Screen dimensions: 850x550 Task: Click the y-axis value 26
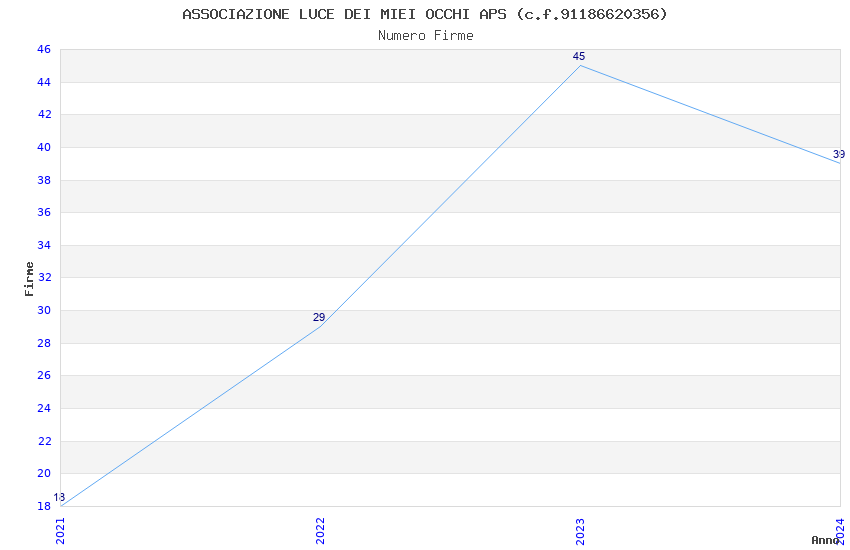tap(44, 376)
